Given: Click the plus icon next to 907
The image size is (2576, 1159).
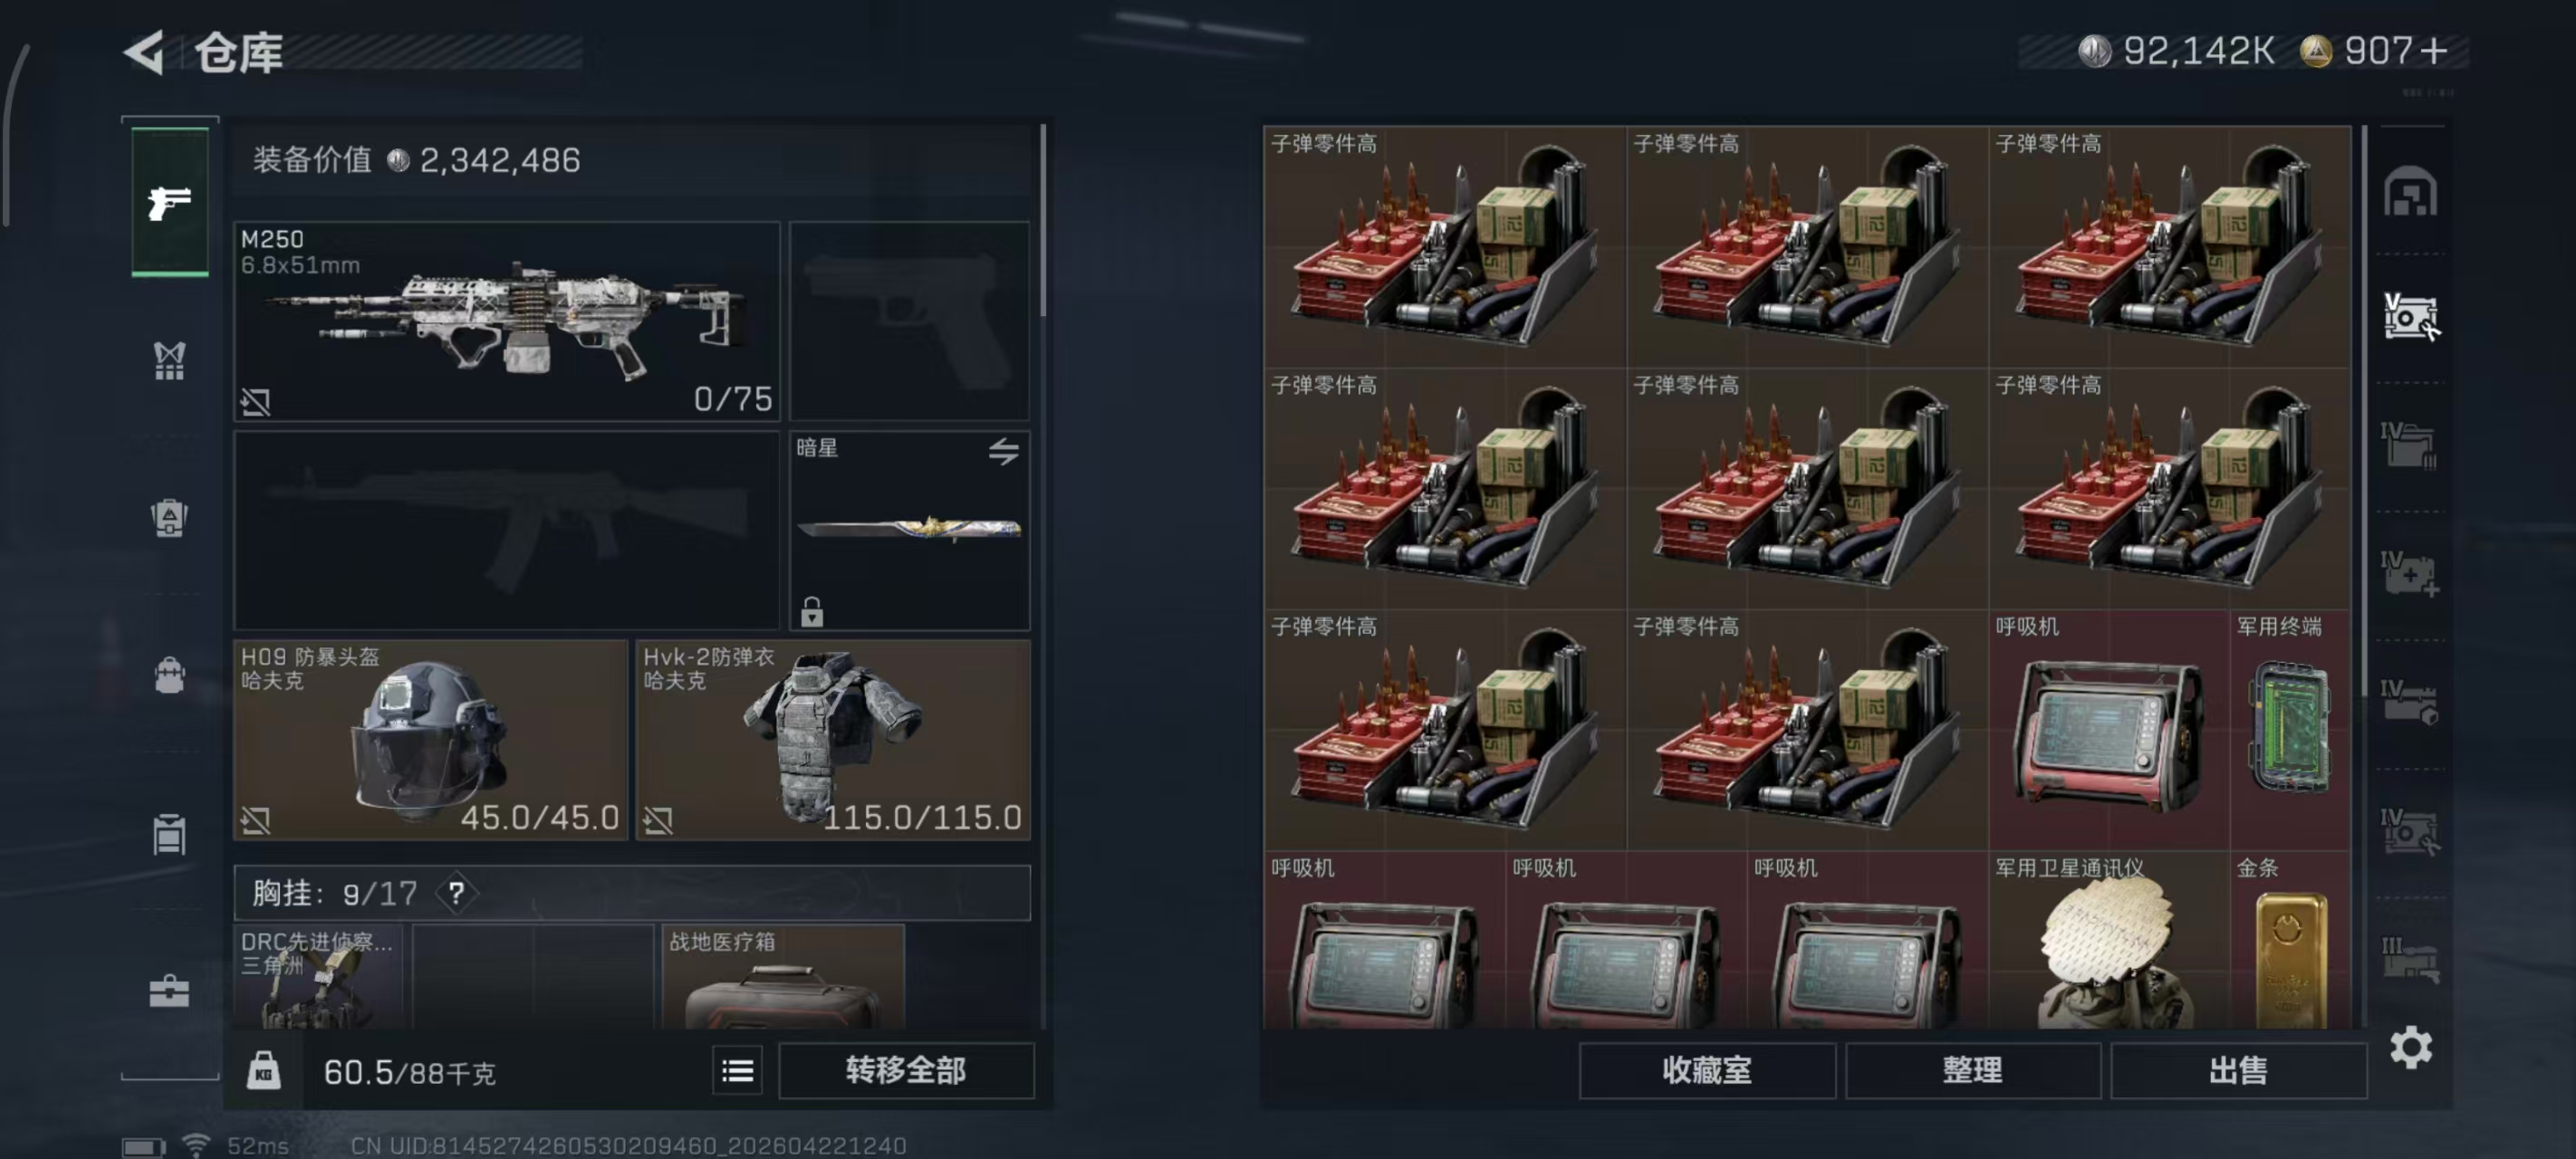Looking at the screenshot, I should [x=2434, y=51].
